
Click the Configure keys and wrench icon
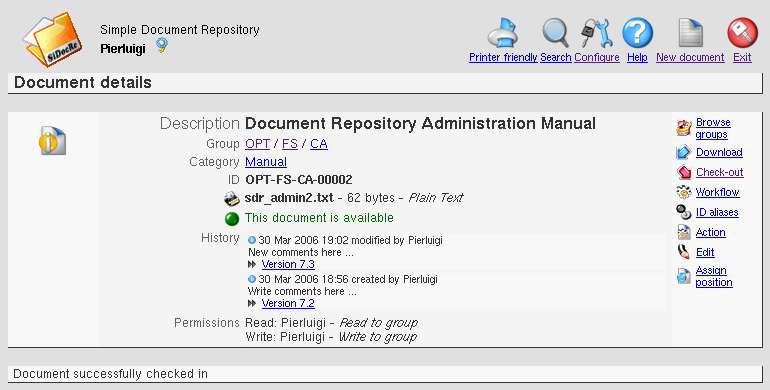point(597,33)
